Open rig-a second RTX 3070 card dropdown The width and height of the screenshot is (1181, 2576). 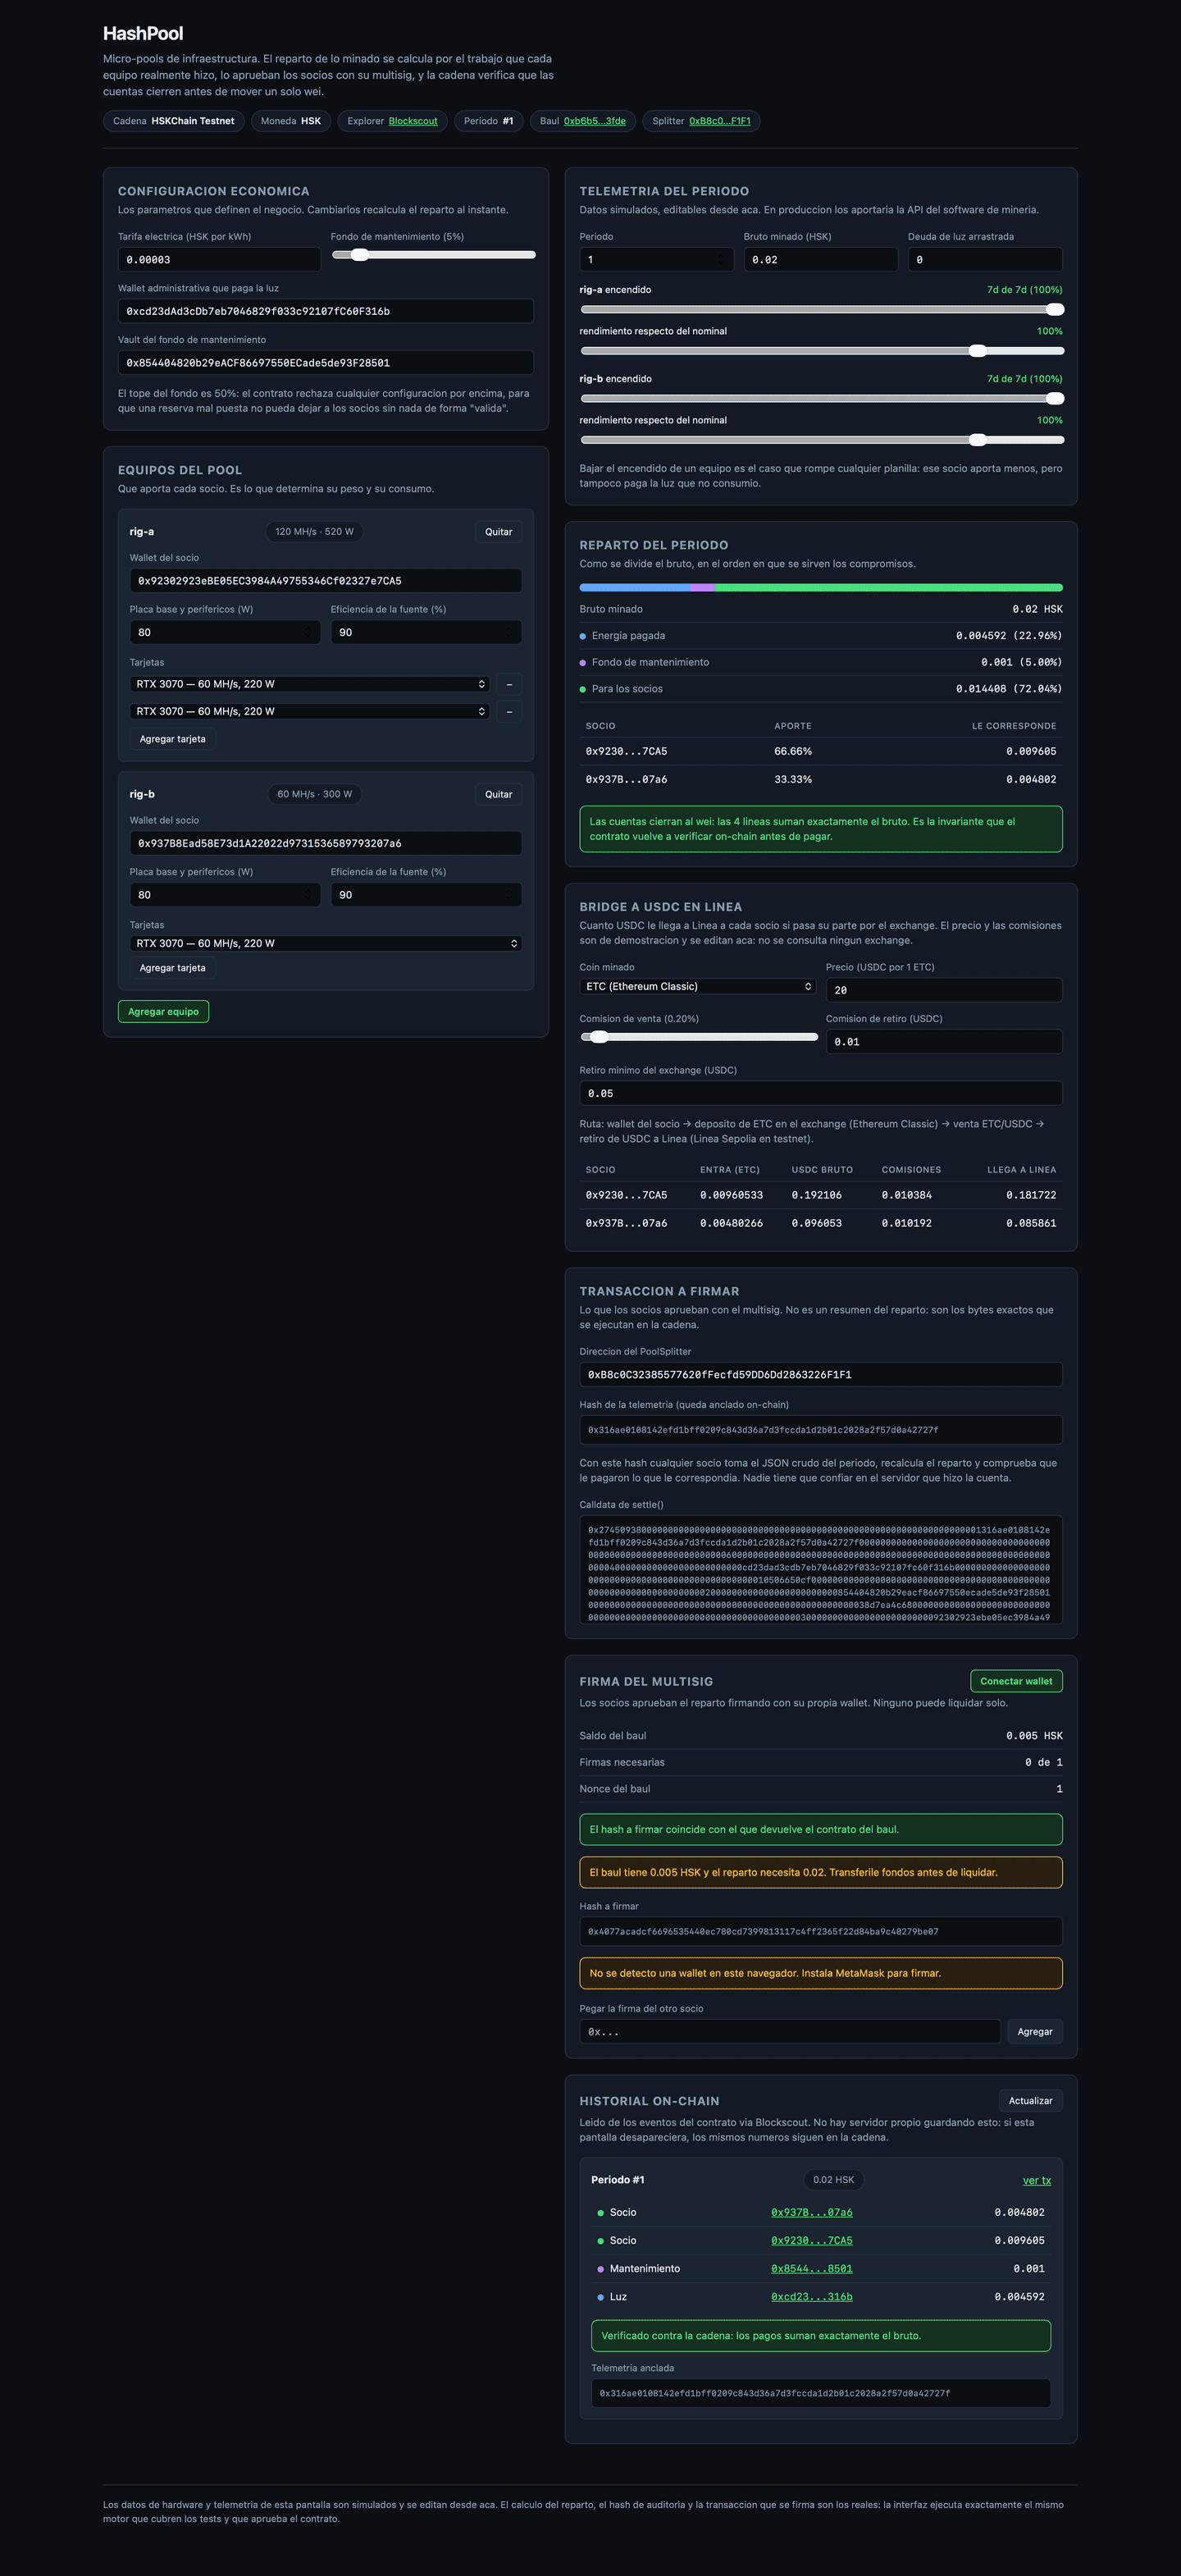tap(310, 711)
